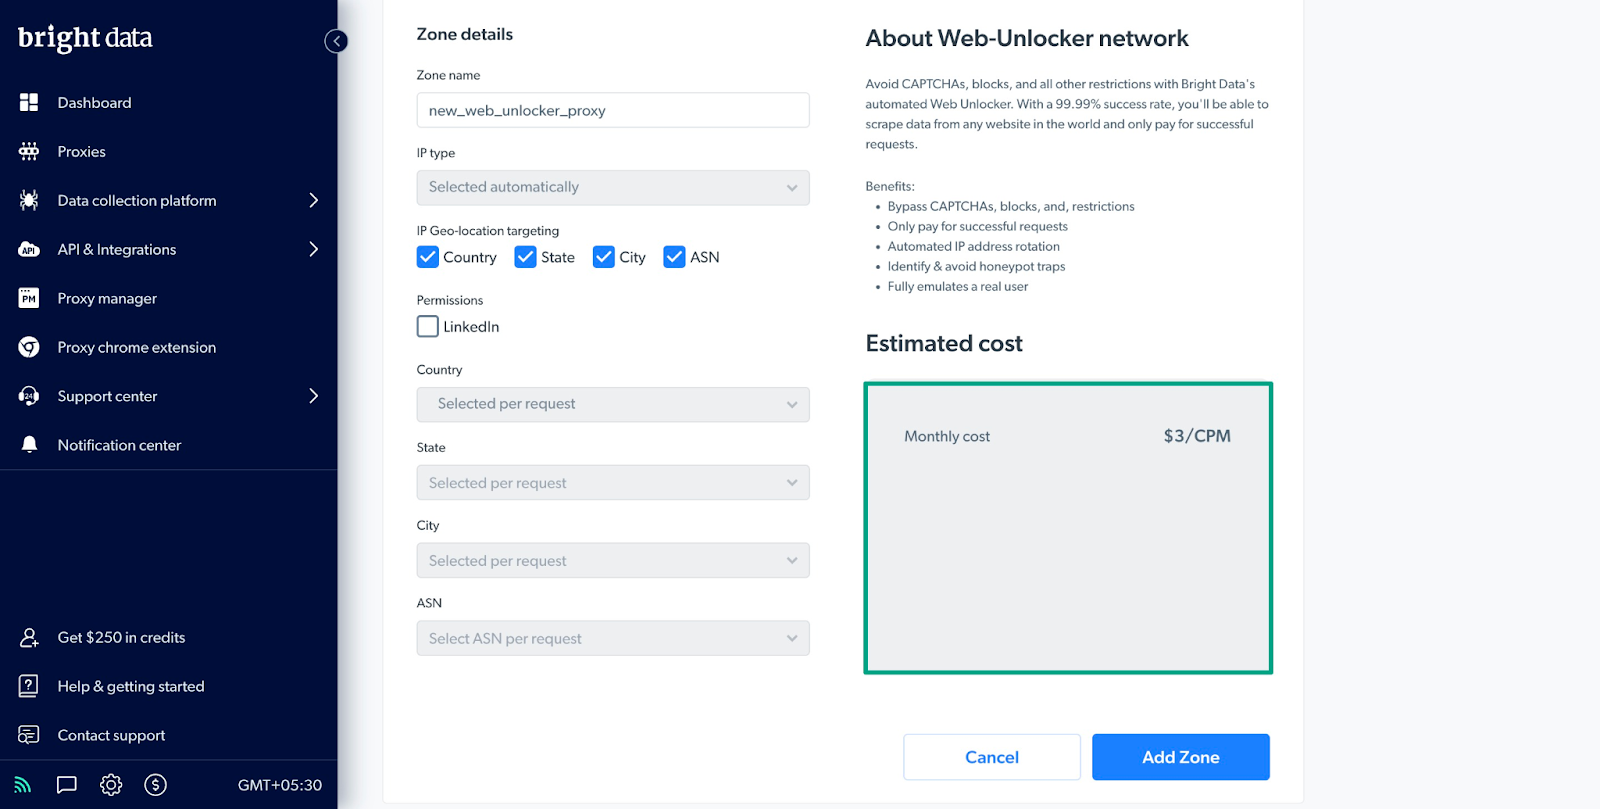Uncheck the Country geo-targeting checkbox
The width and height of the screenshot is (1600, 809).
tap(428, 257)
